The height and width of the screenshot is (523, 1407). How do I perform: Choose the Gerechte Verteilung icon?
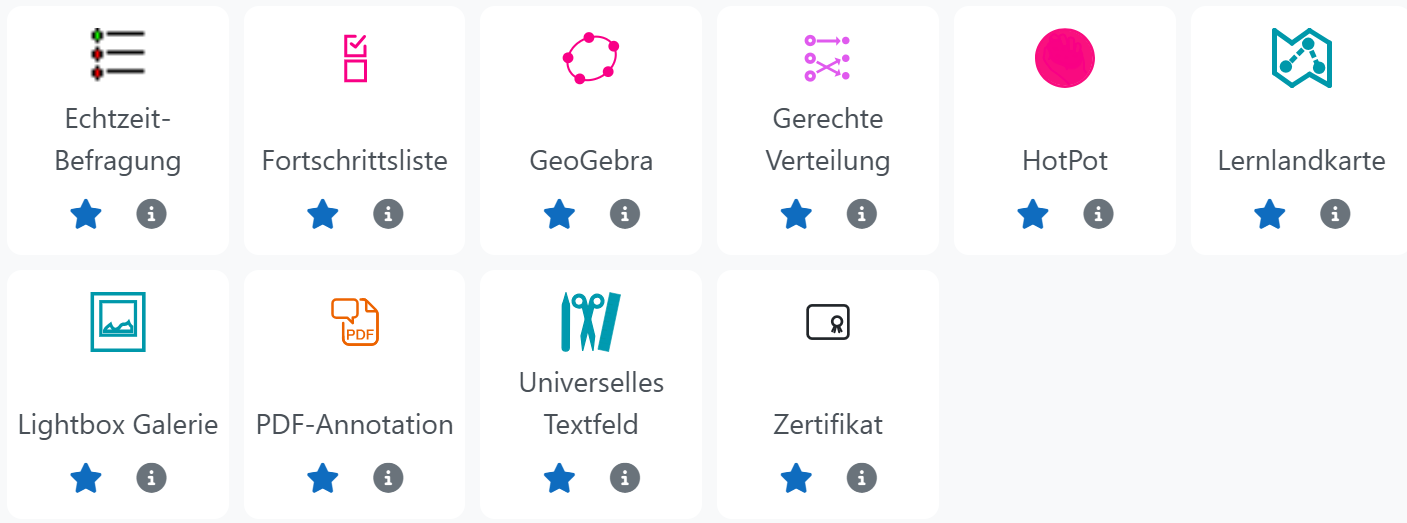tap(827, 57)
